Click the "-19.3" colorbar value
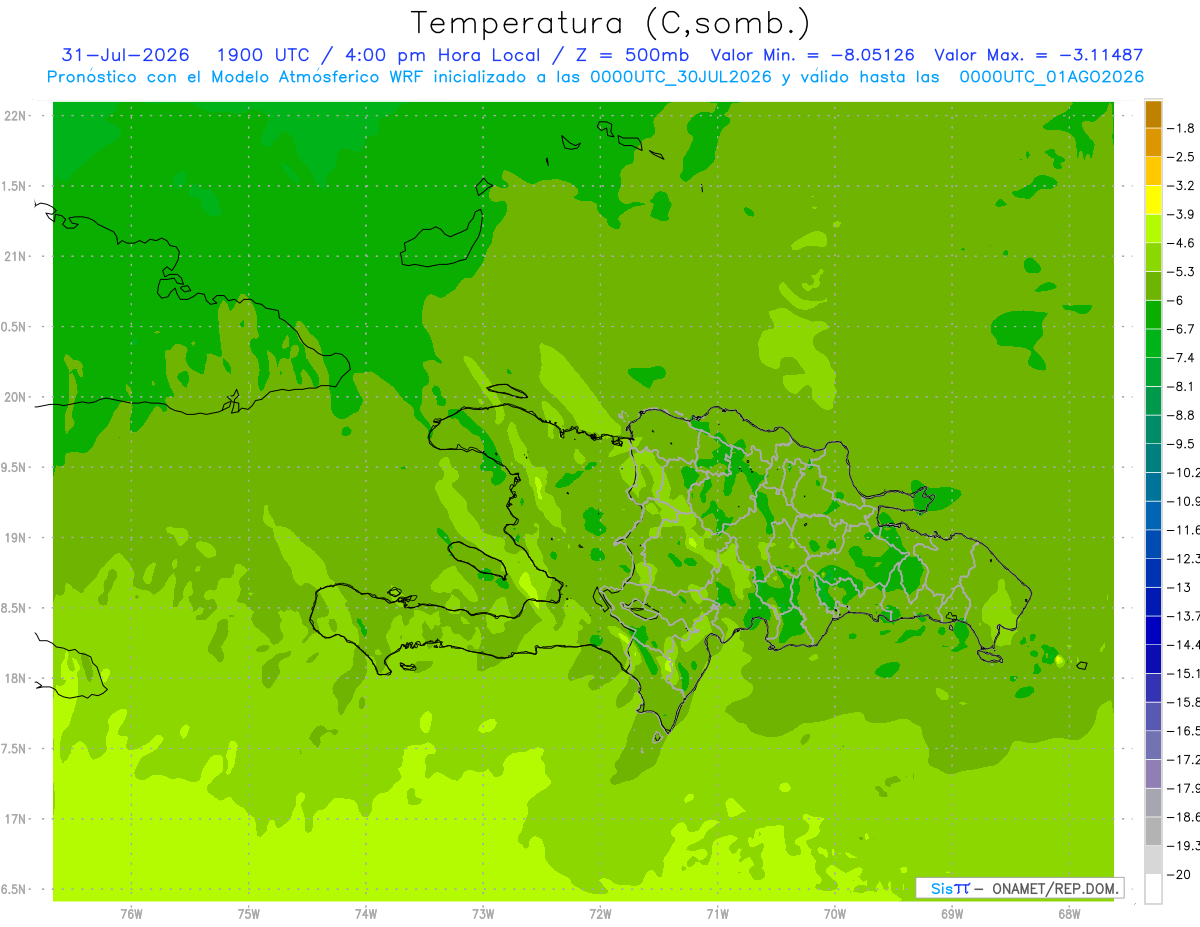Screen dimensions: 1200x927 (x=1184, y=845)
